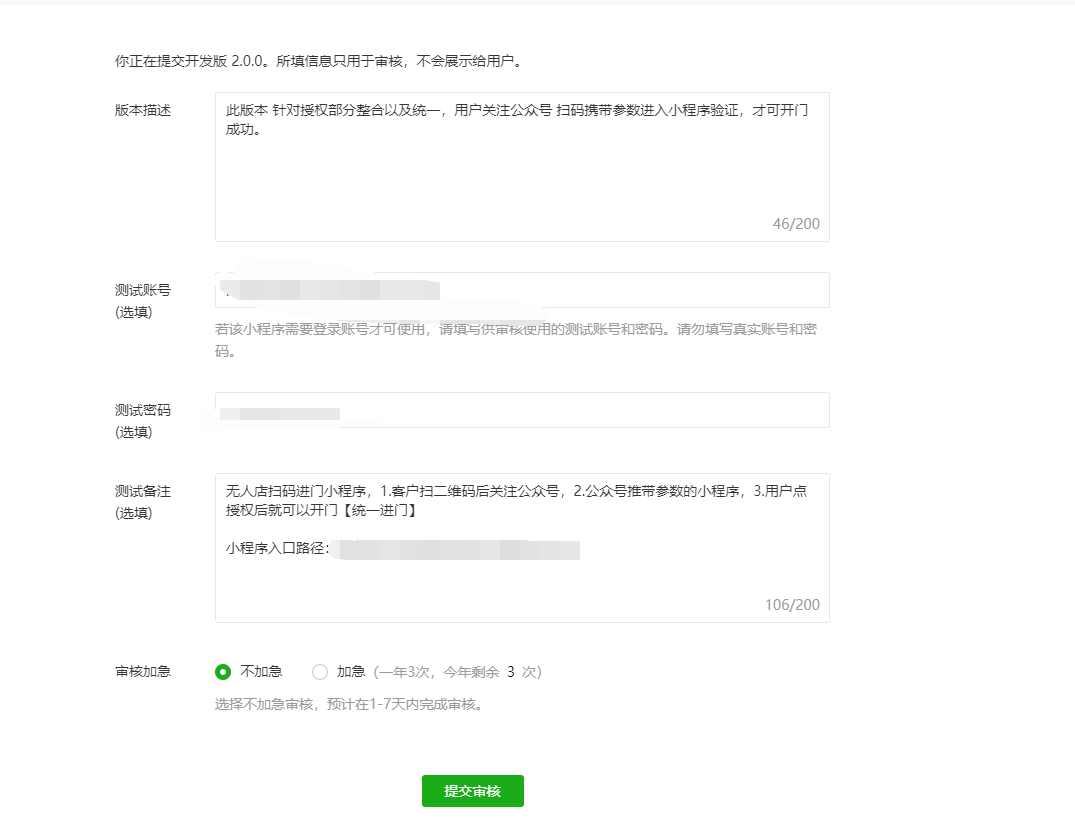Viewport: 1075px width, 818px height.
Task: Click the 测试备注 text area
Action: tap(522, 548)
